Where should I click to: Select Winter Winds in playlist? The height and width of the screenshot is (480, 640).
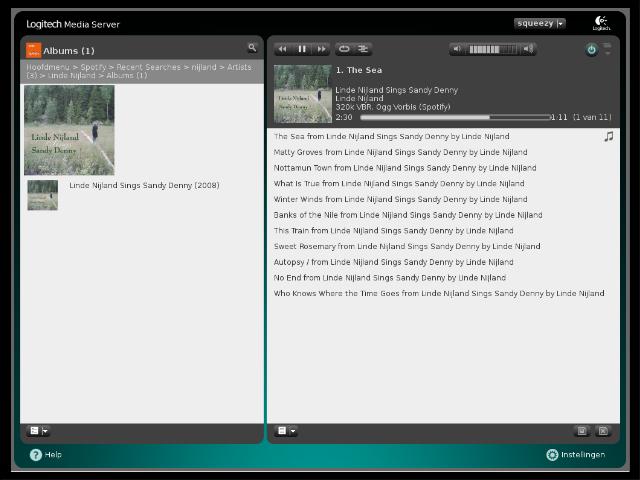click(x=400, y=199)
